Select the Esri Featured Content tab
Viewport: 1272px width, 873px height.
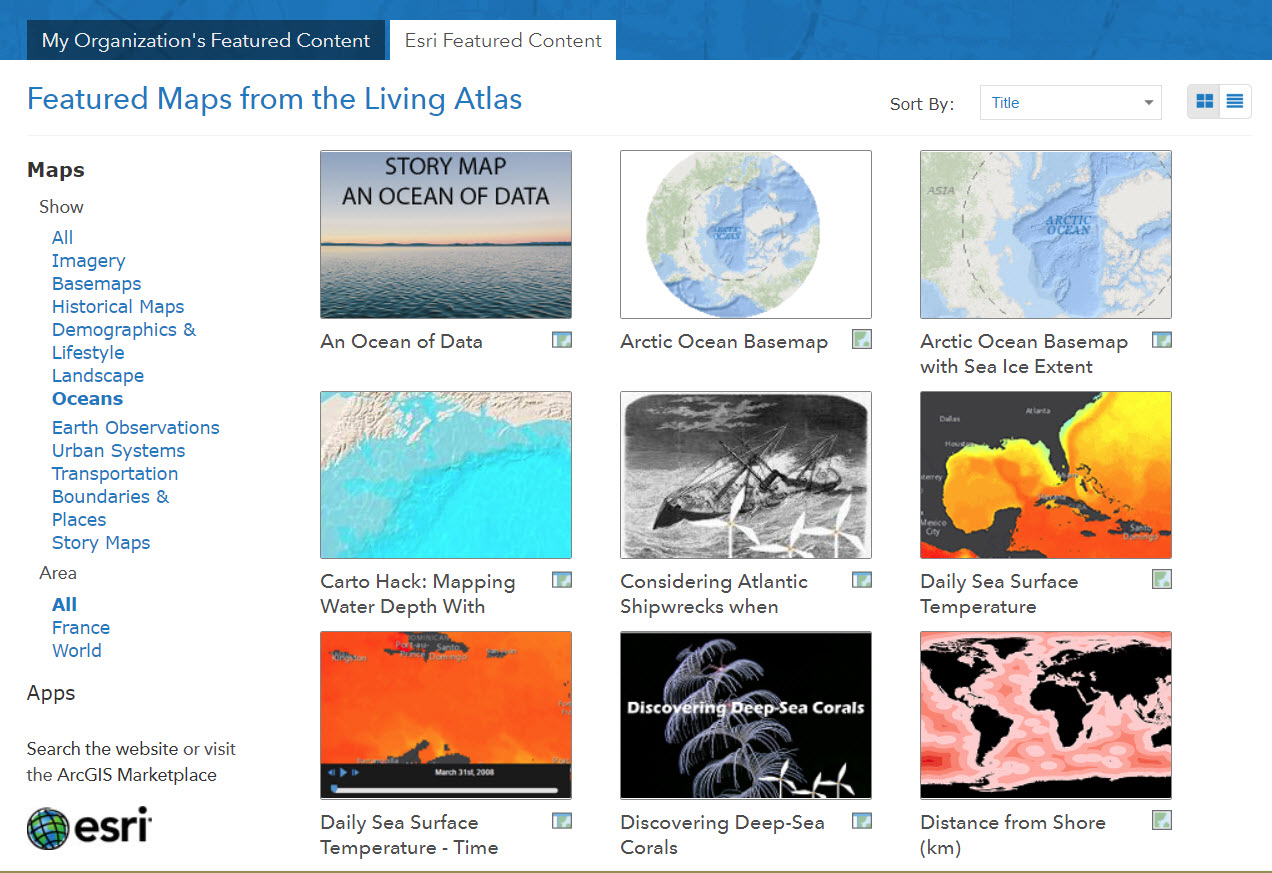[x=503, y=41]
